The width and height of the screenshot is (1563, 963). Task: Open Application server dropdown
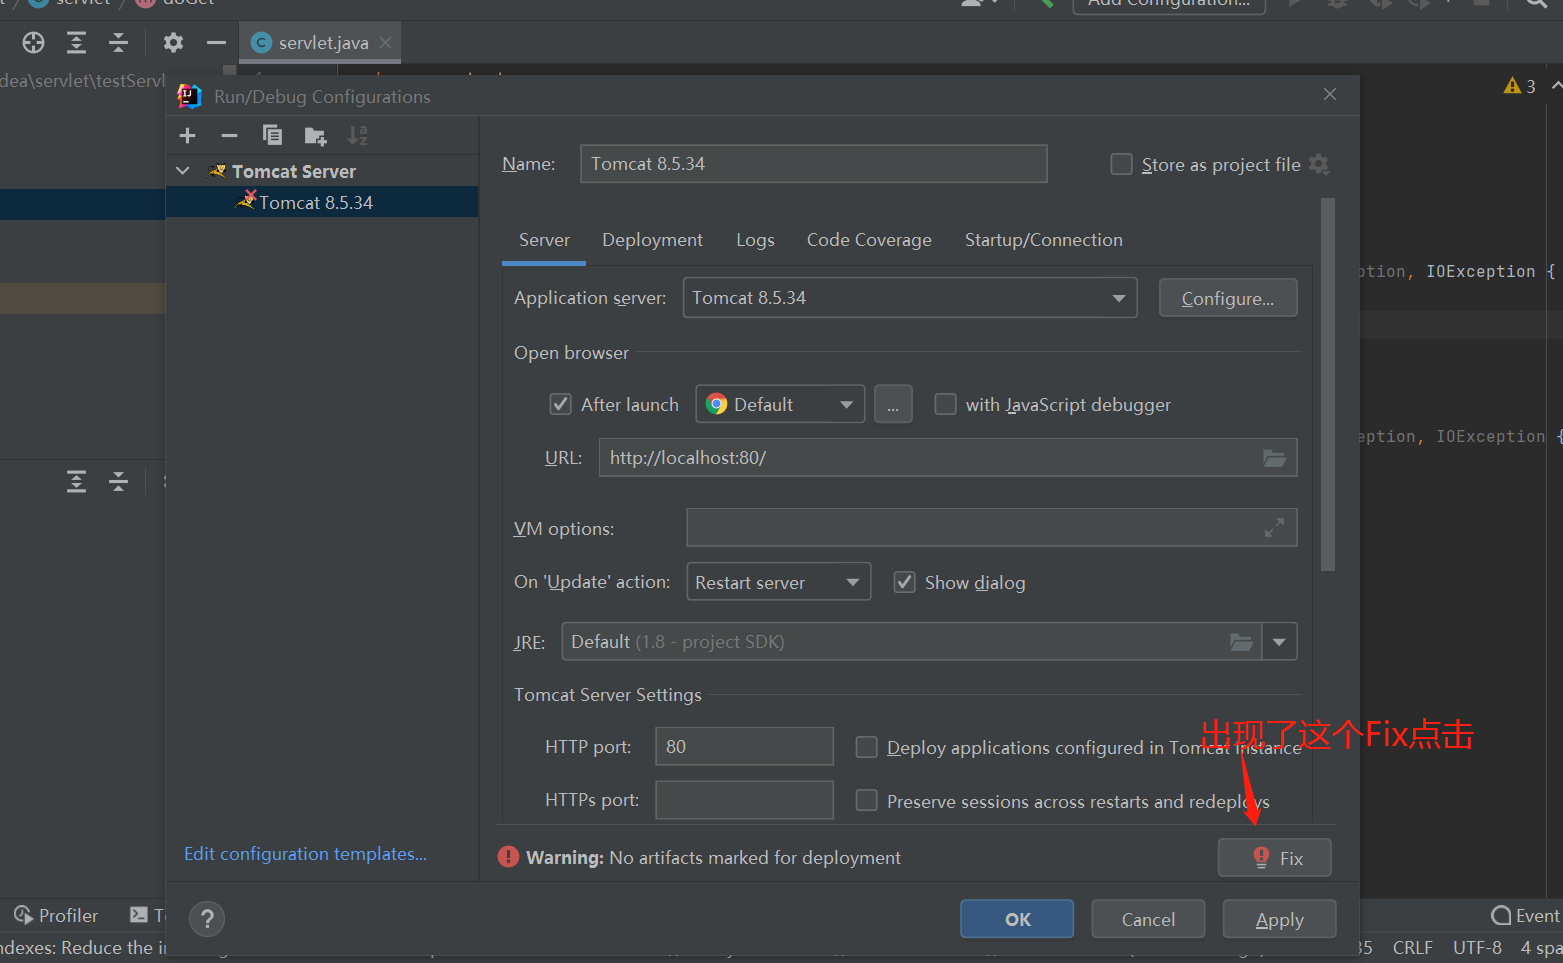pos(909,298)
